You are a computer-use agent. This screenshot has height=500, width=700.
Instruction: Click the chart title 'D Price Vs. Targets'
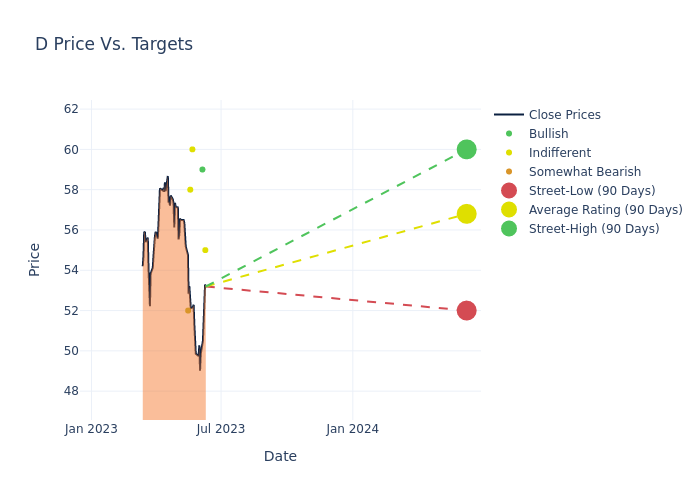[x=114, y=45]
